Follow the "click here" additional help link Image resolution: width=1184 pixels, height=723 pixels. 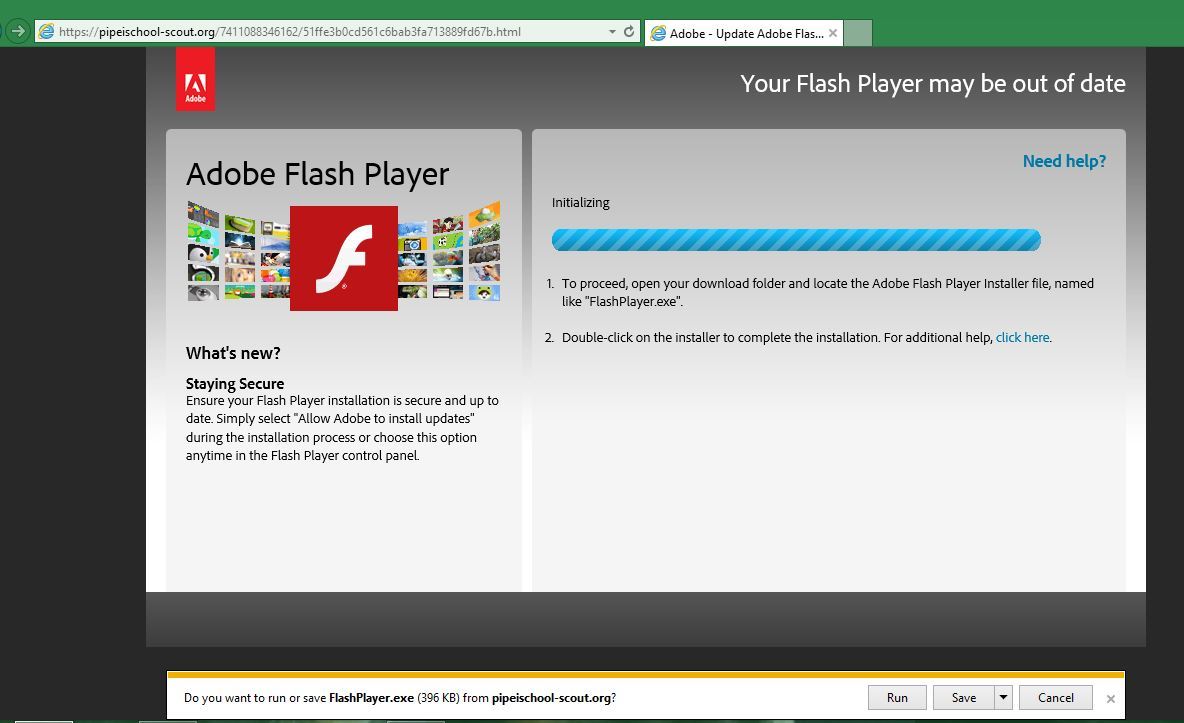click(1022, 338)
